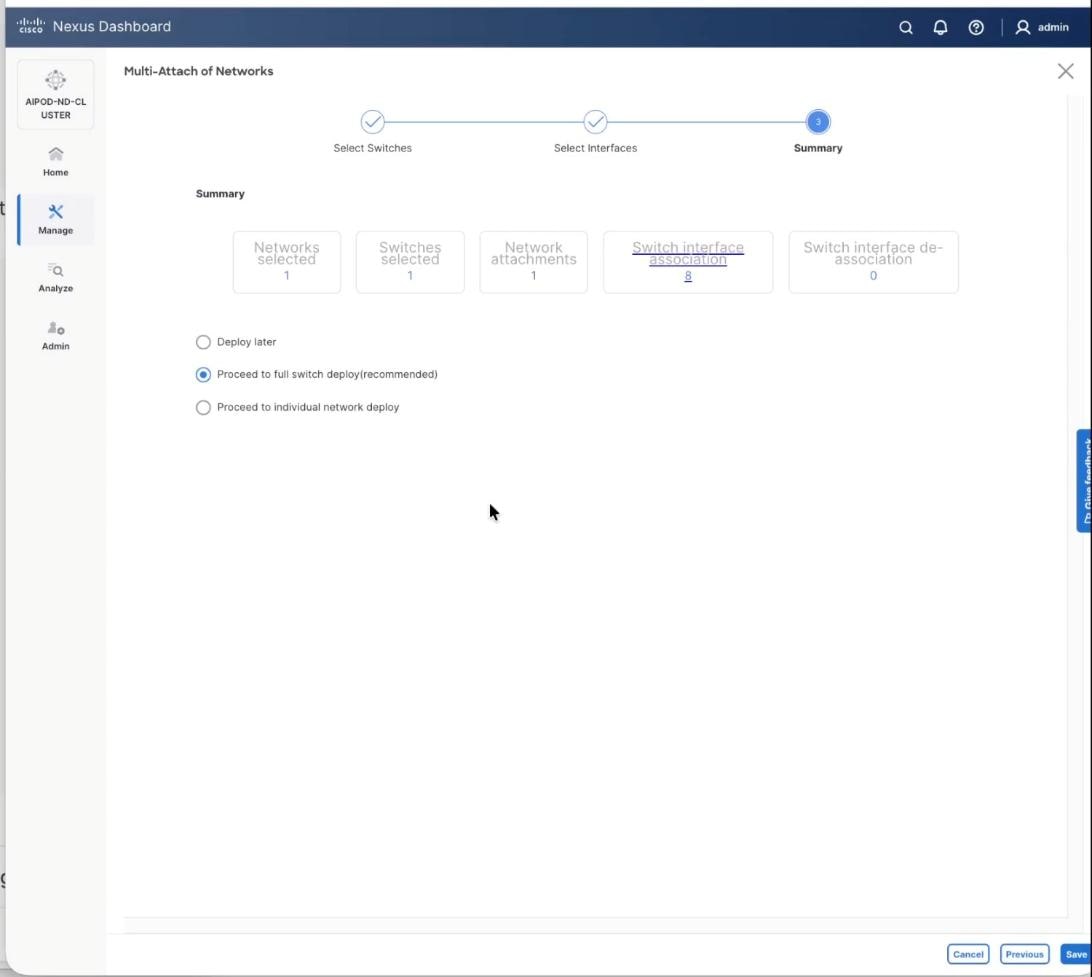Go back to the Select Interfaces step
1092x977 pixels.
(x=596, y=122)
